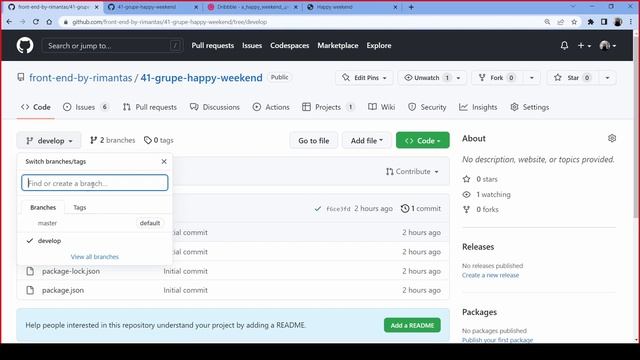View the 2 branches link
Viewport: 640px width, 360px height.
pyautogui.click(x=113, y=140)
